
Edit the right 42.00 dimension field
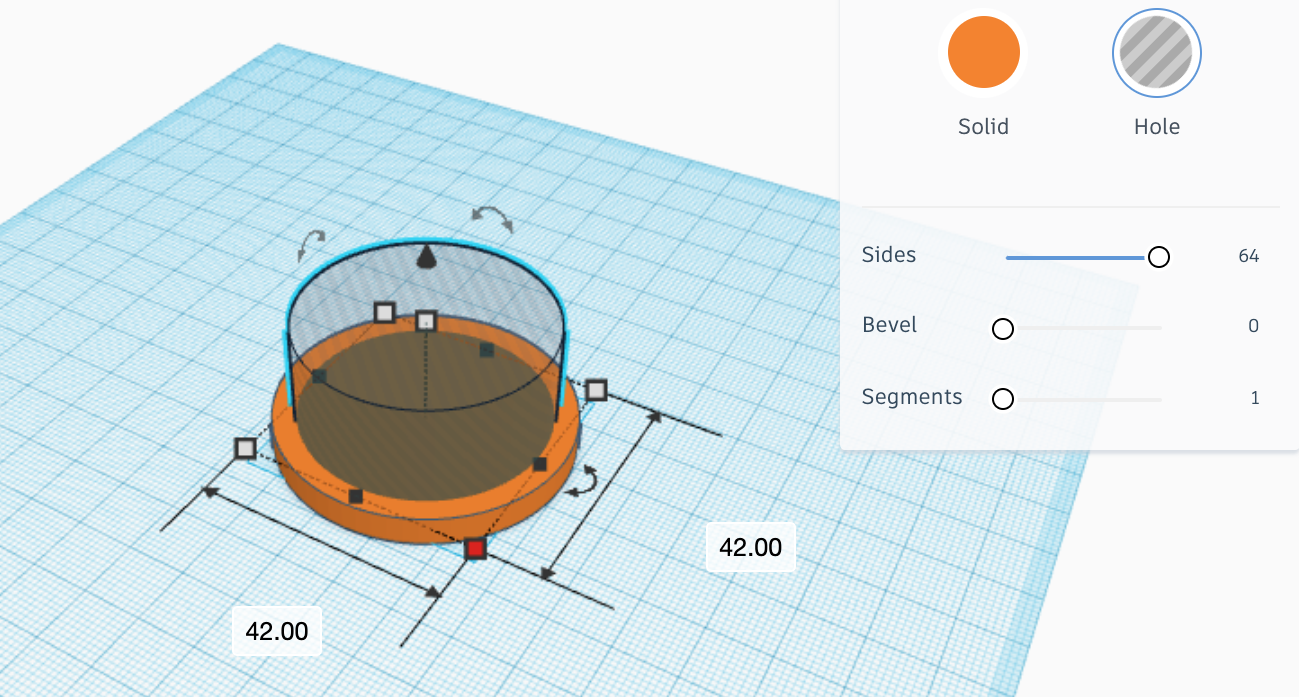(x=750, y=548)
